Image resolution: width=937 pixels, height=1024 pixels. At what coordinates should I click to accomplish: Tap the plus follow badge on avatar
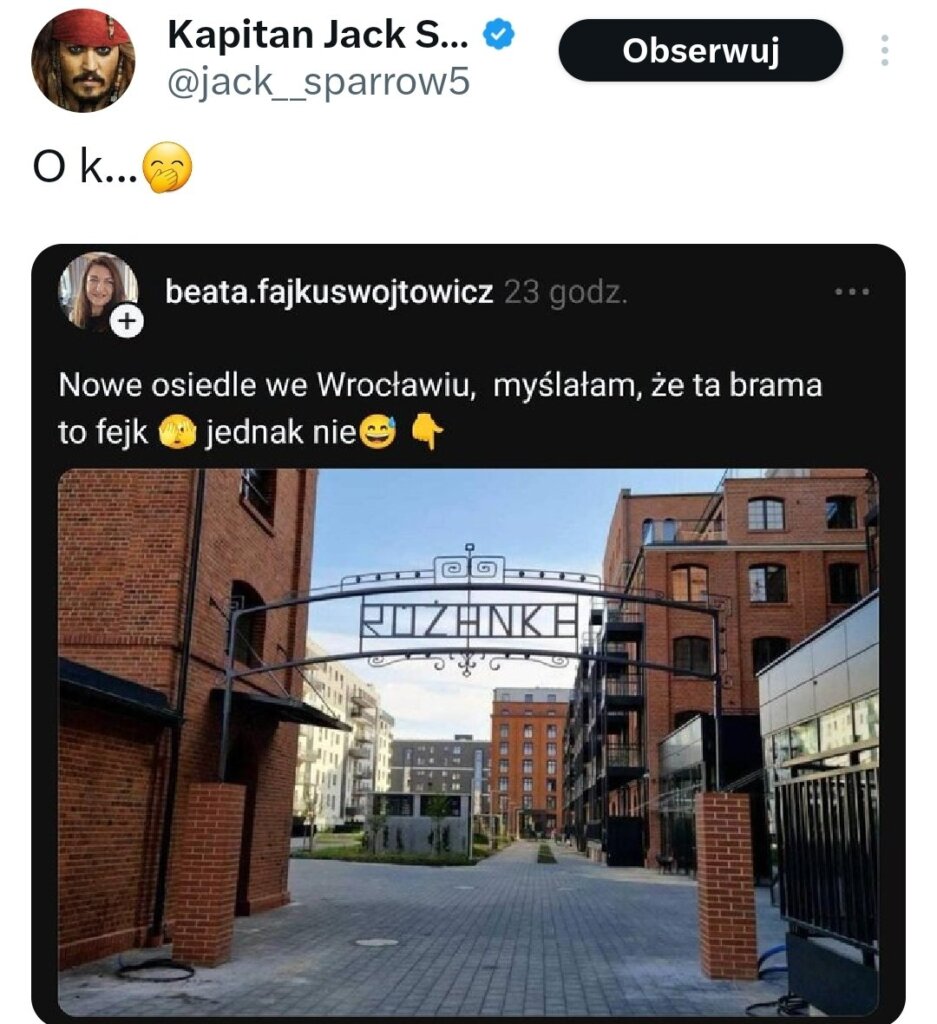click(x=127, y=321)
